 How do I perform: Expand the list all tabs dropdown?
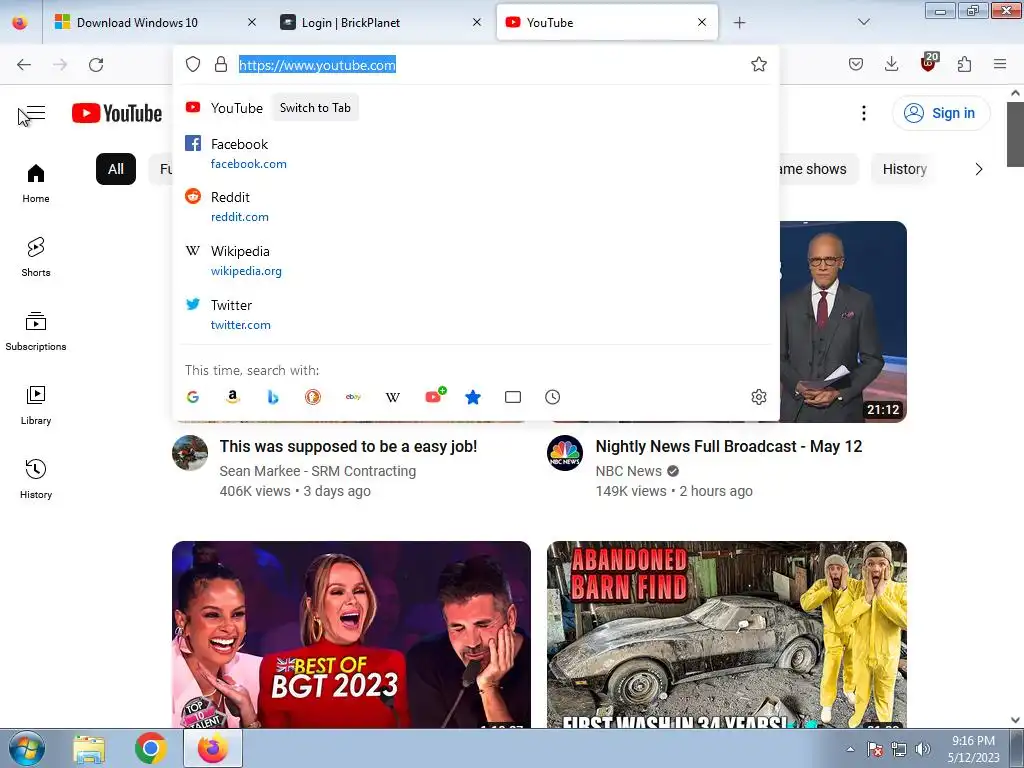click(863, 23)
